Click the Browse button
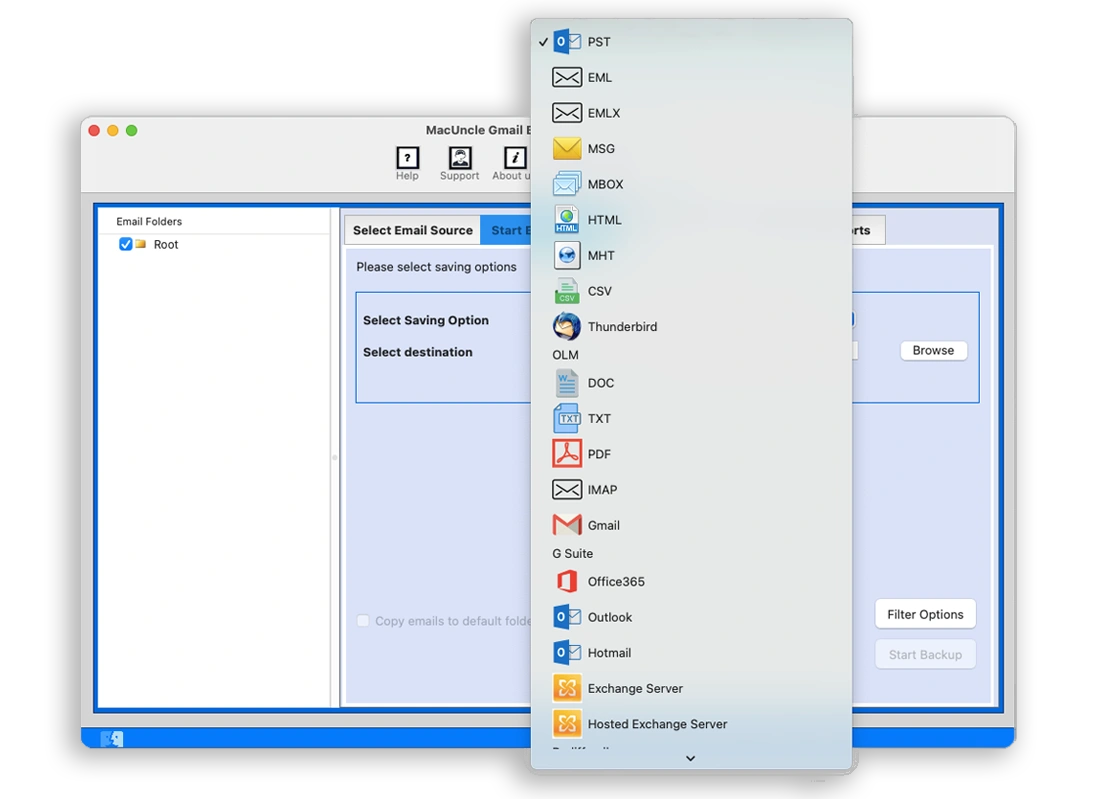Screen dimensions: 1096x799 point(933,350)
